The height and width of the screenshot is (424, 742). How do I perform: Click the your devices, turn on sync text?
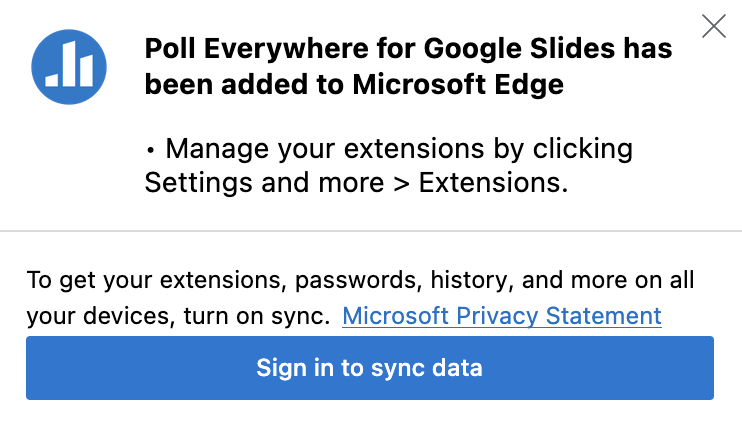click(x=178, y=316)
